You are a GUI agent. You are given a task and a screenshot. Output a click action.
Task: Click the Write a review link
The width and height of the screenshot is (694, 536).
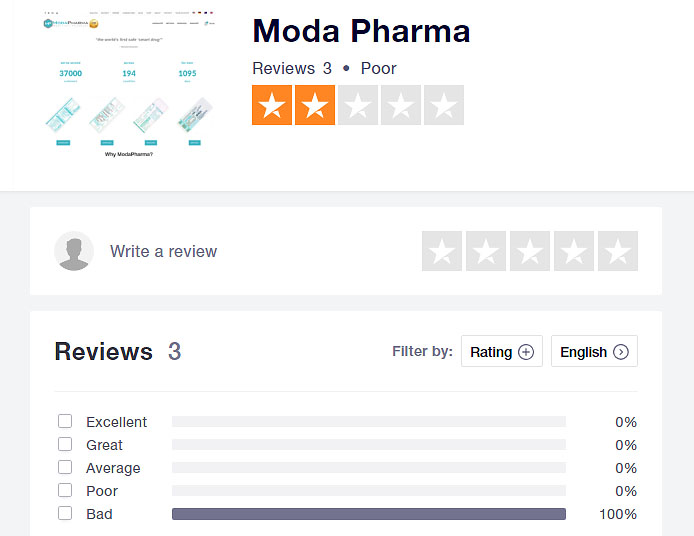click(163, 252)
